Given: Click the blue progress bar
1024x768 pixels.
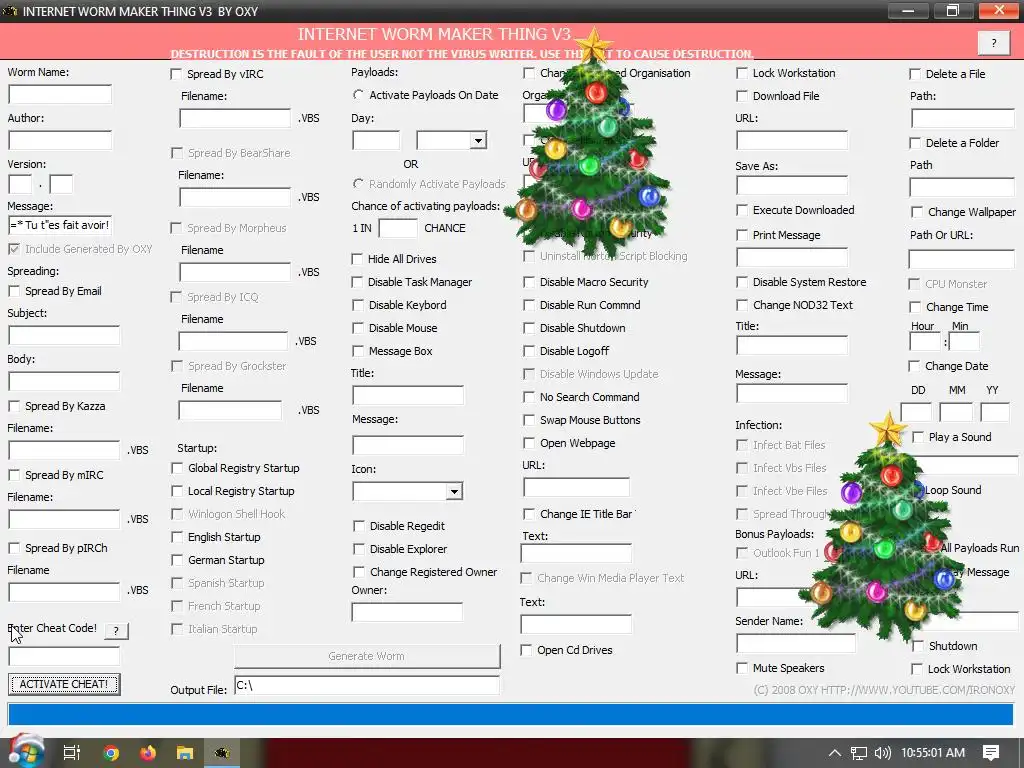Looking at the screenshot, I should [511, 714].
